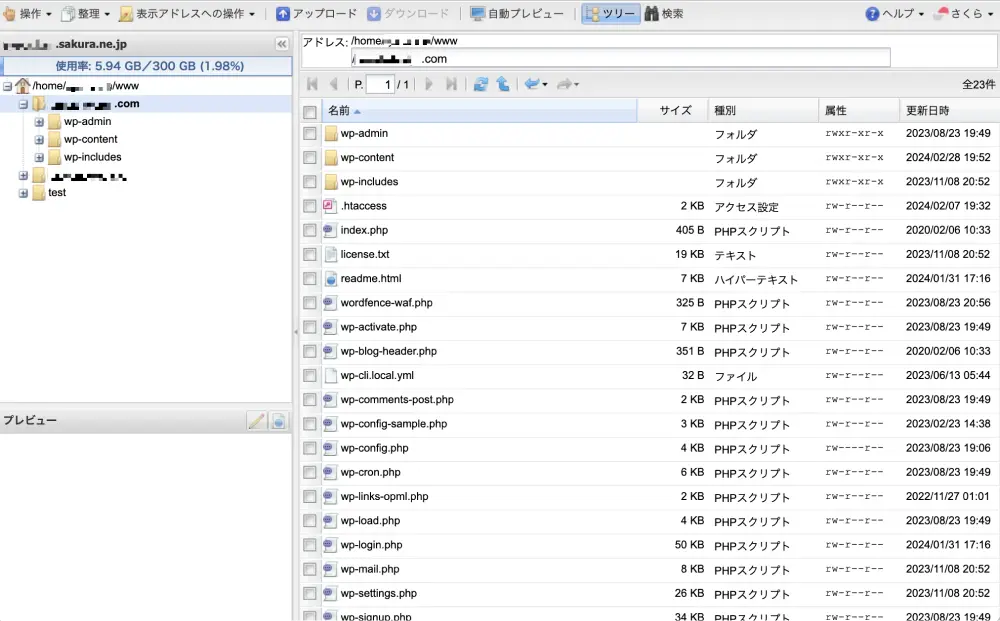Open the wp-login.php file

(371, 545)
